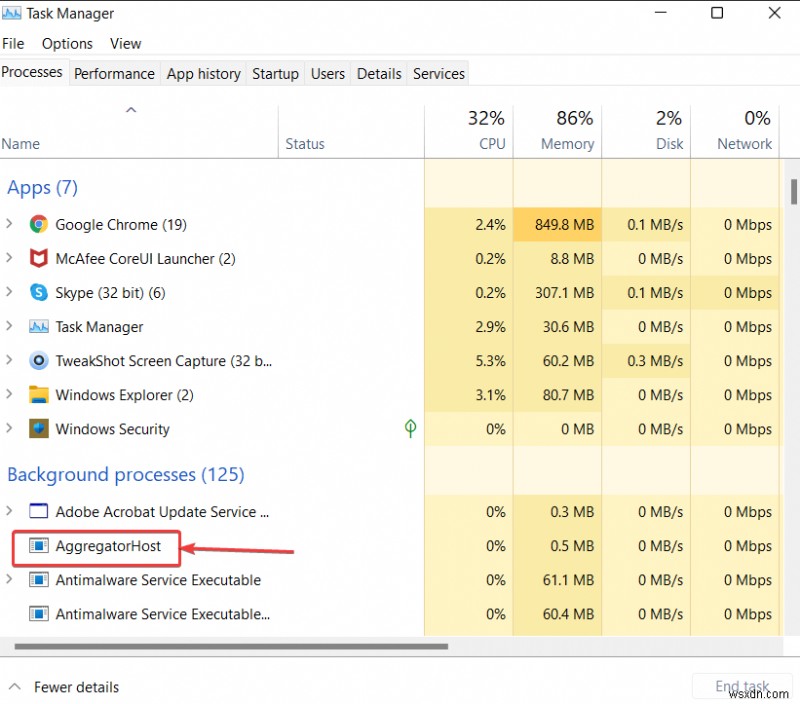Click the Adobe Acrobat Update Service icon
The image size is (800, 704).
click(39, 512)
